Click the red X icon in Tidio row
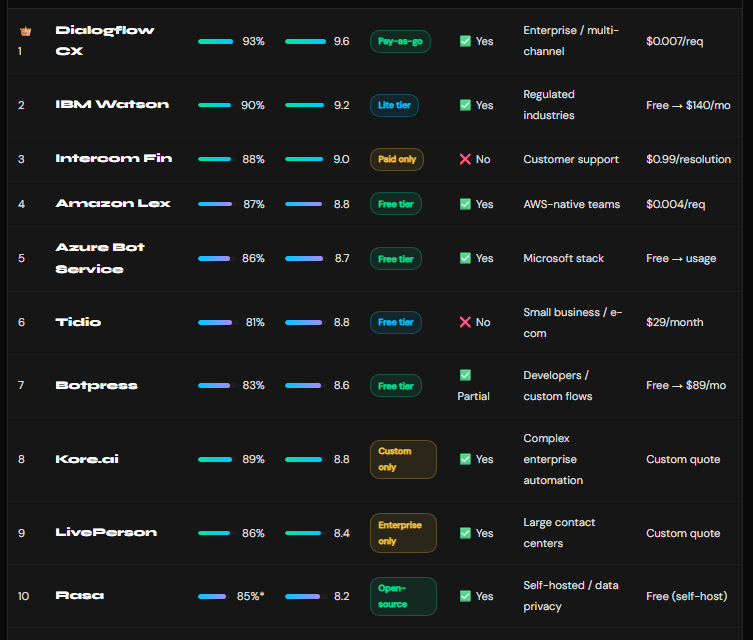The height and width of the screenshot is (640, 753). point(465,322)
